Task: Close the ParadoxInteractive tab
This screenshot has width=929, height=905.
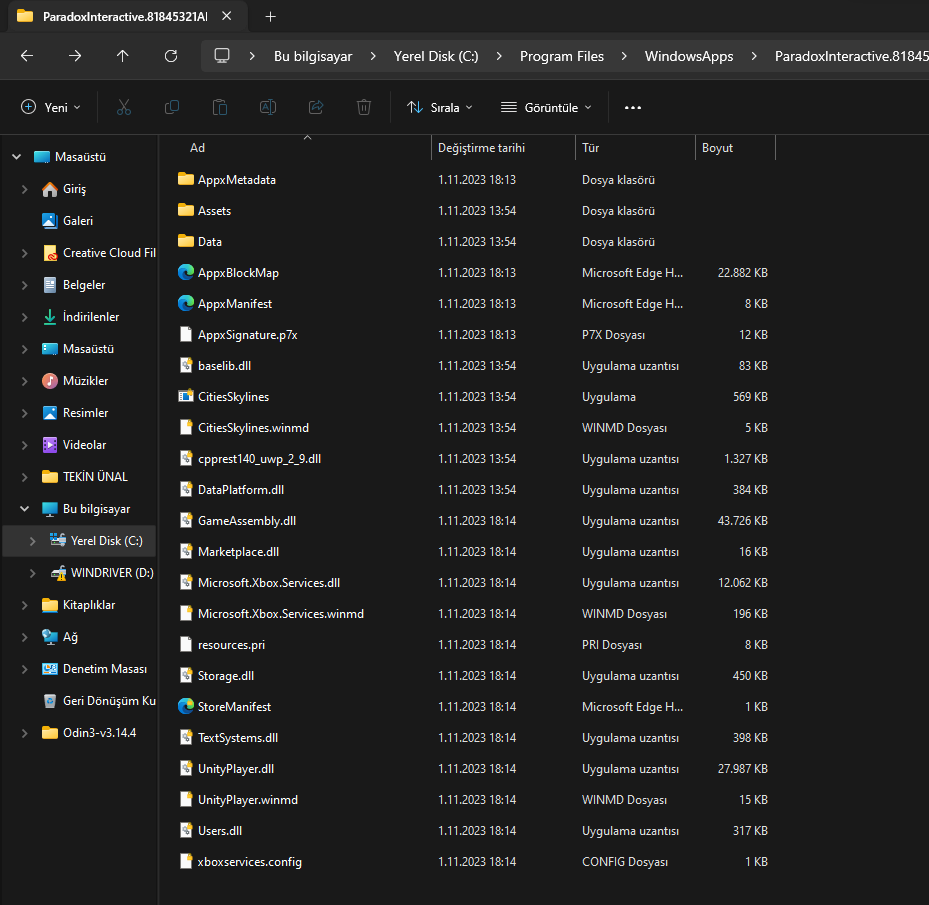Action: click(x=226, y=16)
